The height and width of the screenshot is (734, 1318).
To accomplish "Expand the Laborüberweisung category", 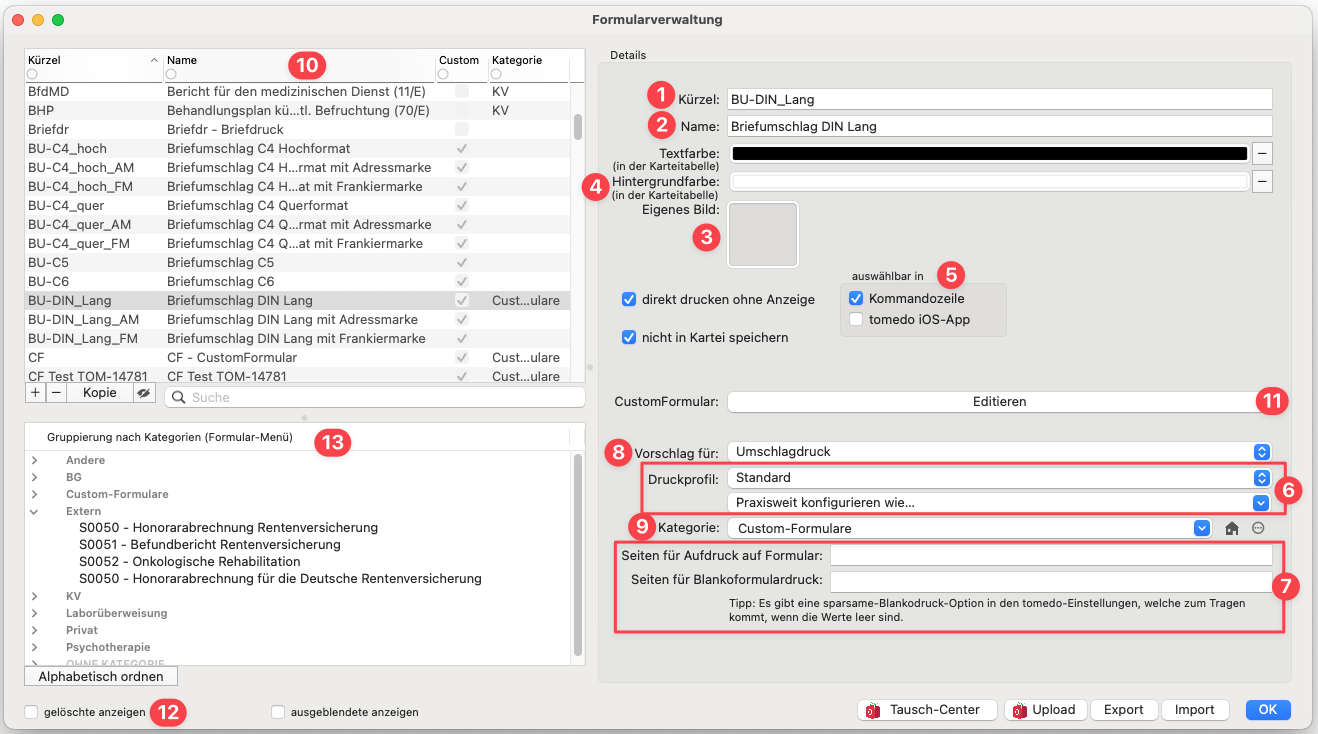I will pos(35,613).
